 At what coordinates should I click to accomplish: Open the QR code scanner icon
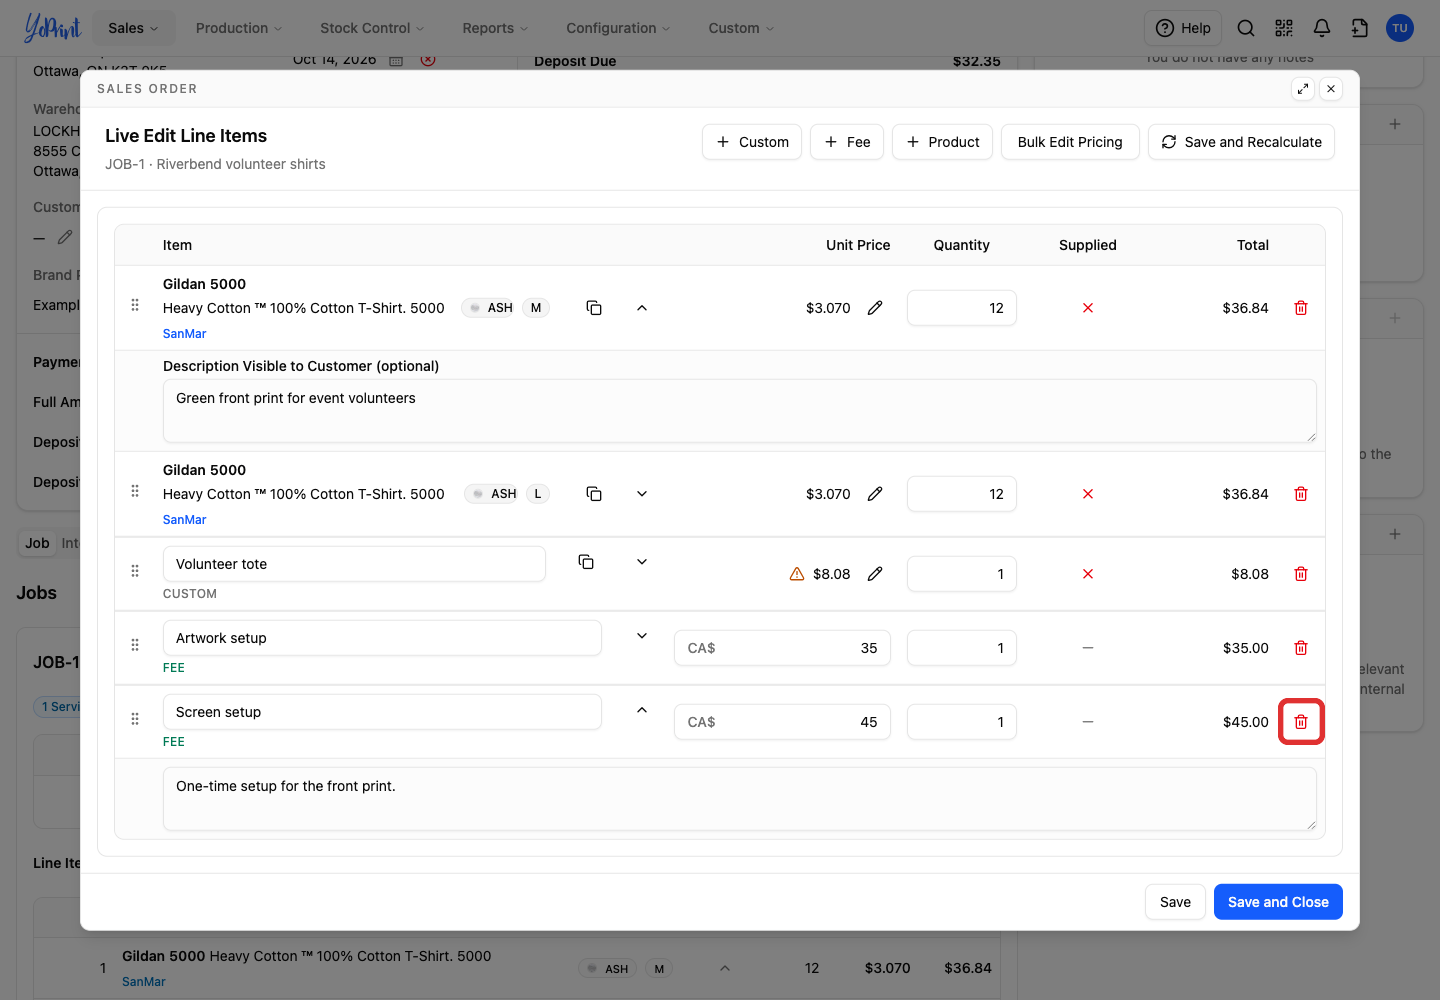[x=1284, y=28]
